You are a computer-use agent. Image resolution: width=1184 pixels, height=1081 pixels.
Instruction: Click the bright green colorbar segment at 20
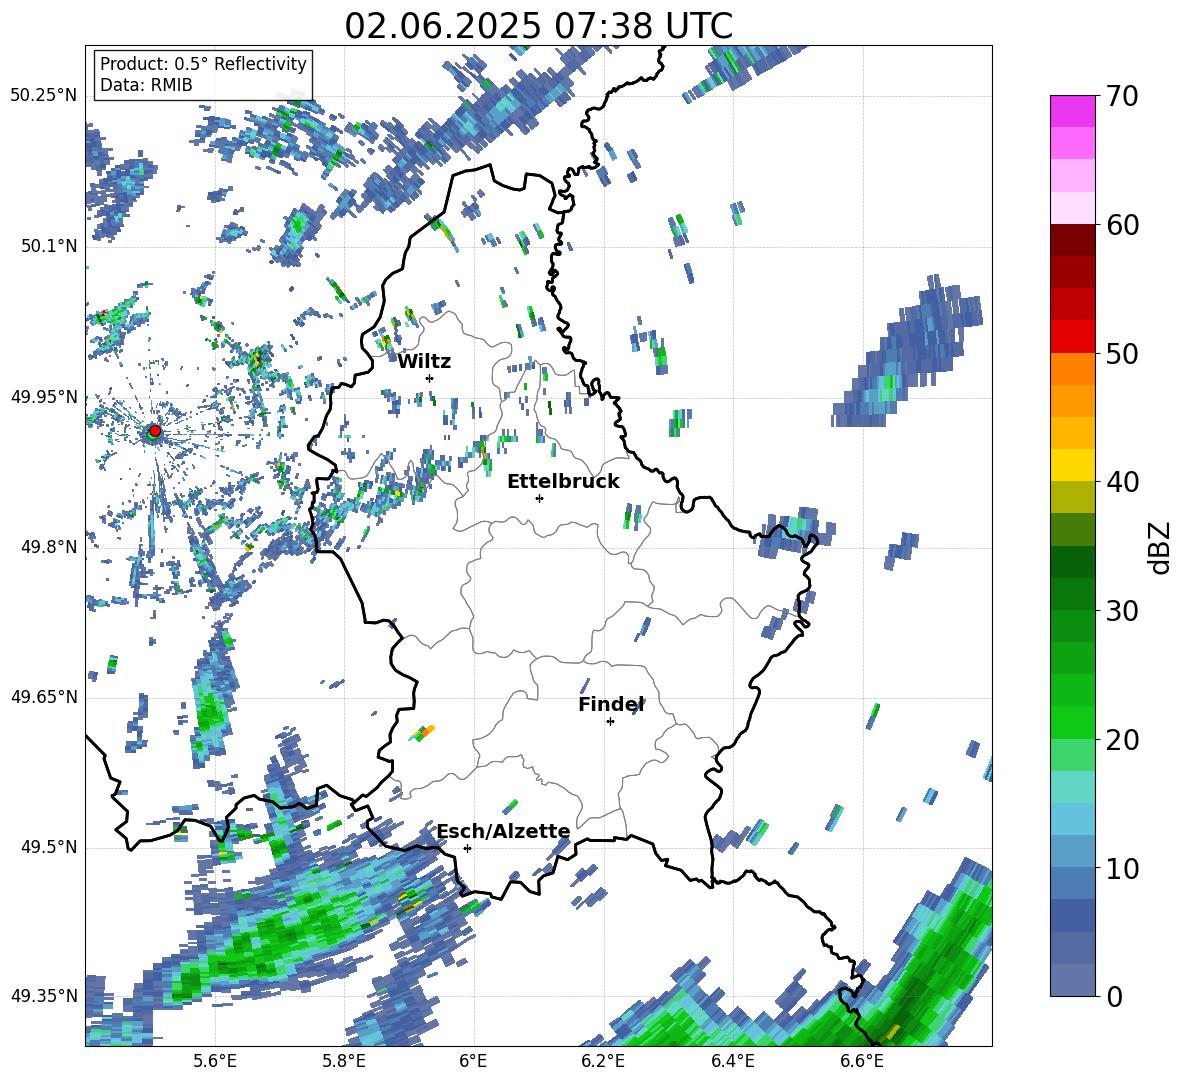[1072, 722]
